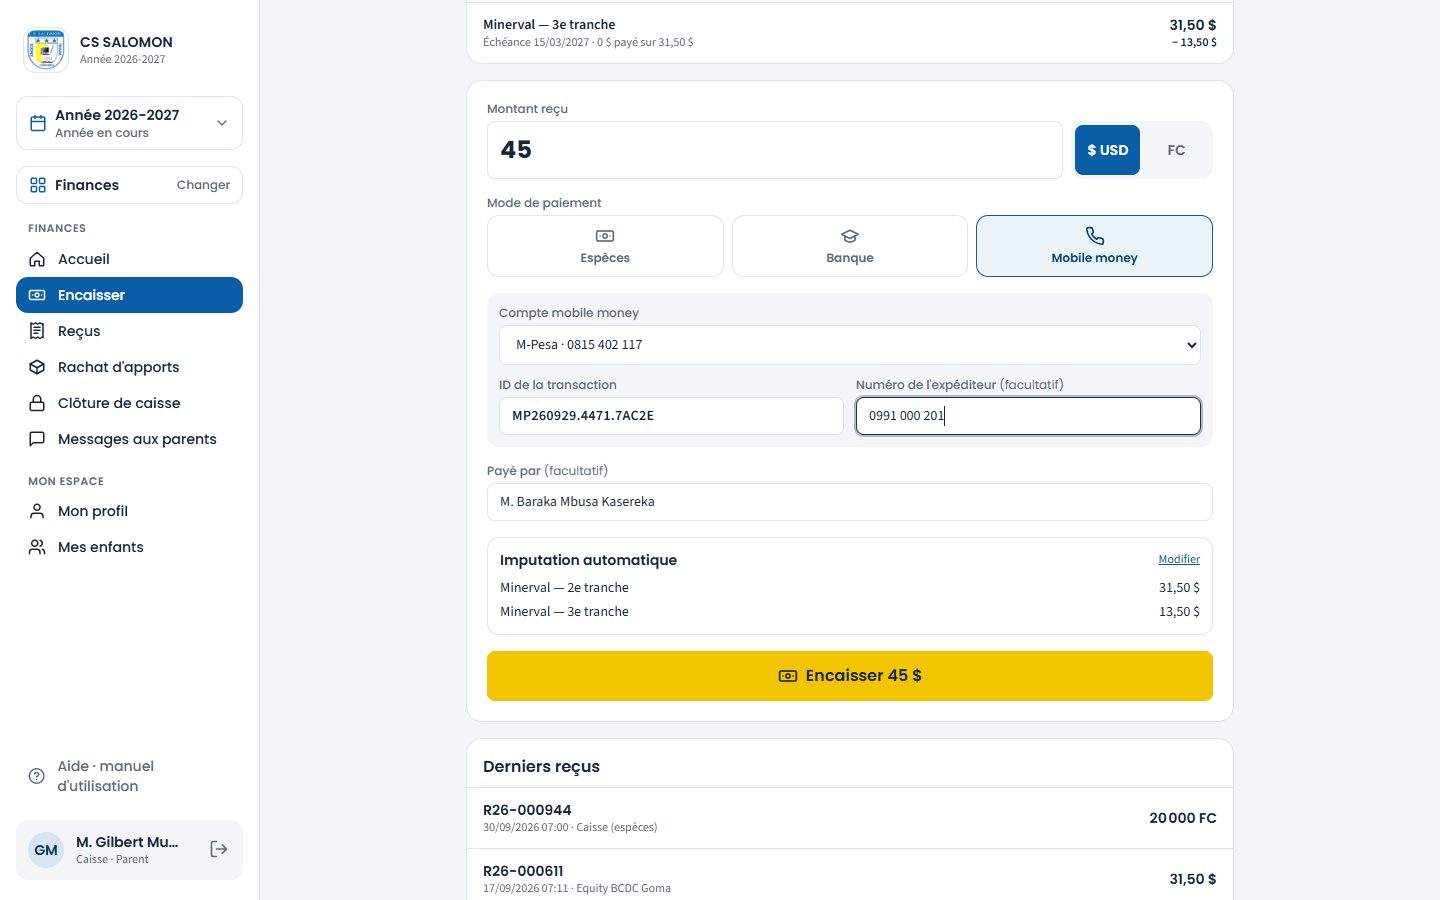1440x900 pixels.
Task: Click the Encaisser 45 $ button
Action: click(850, 676)
